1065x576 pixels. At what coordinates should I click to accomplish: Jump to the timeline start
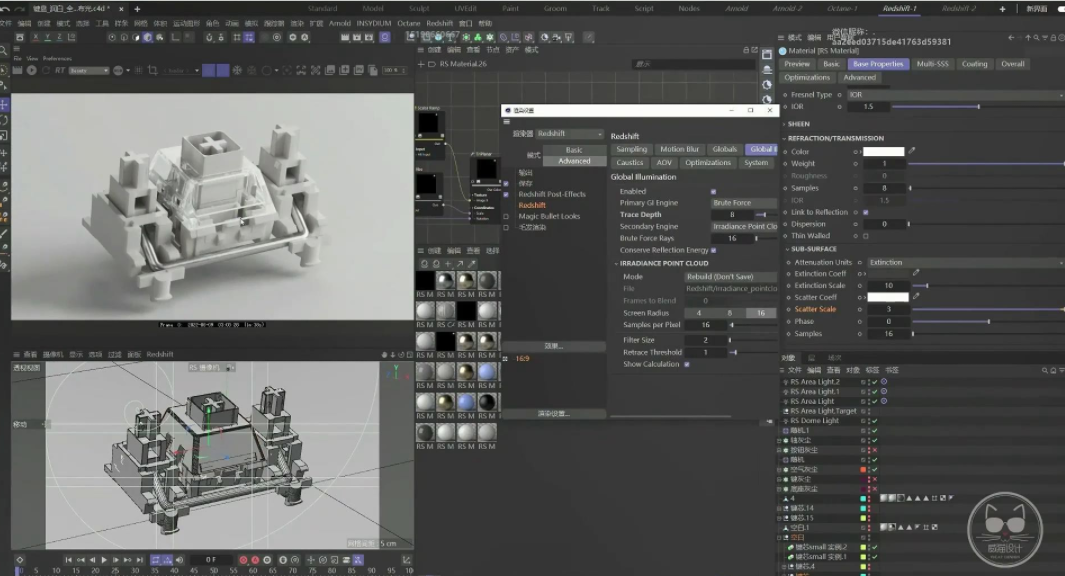click(x=69, y=560)
